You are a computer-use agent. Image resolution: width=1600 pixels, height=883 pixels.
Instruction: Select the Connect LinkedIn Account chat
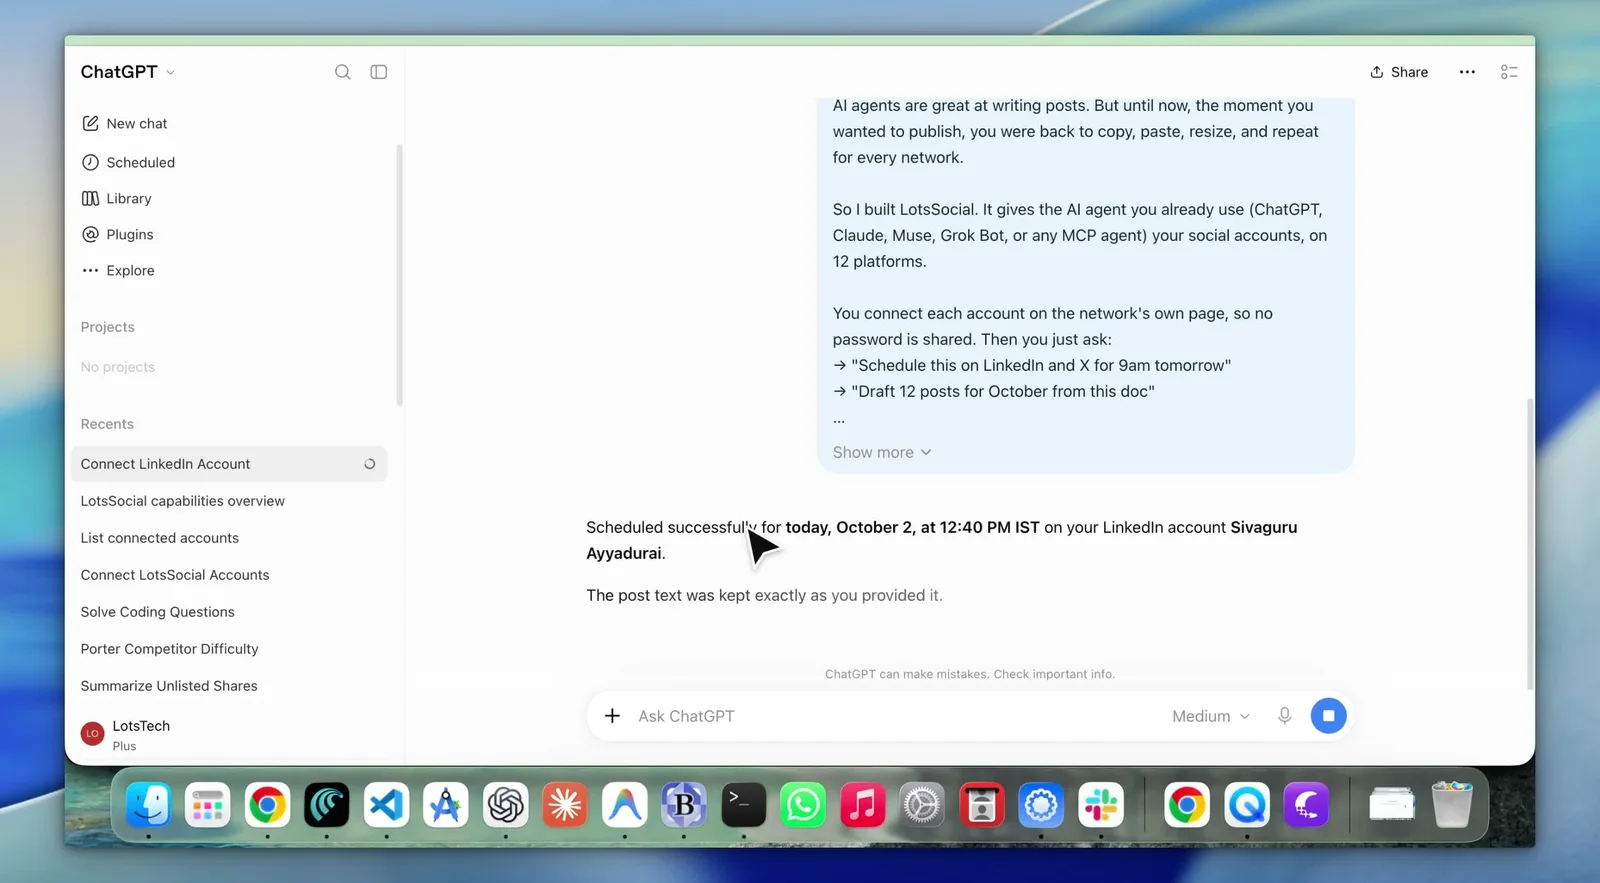[x=229, y=464]
